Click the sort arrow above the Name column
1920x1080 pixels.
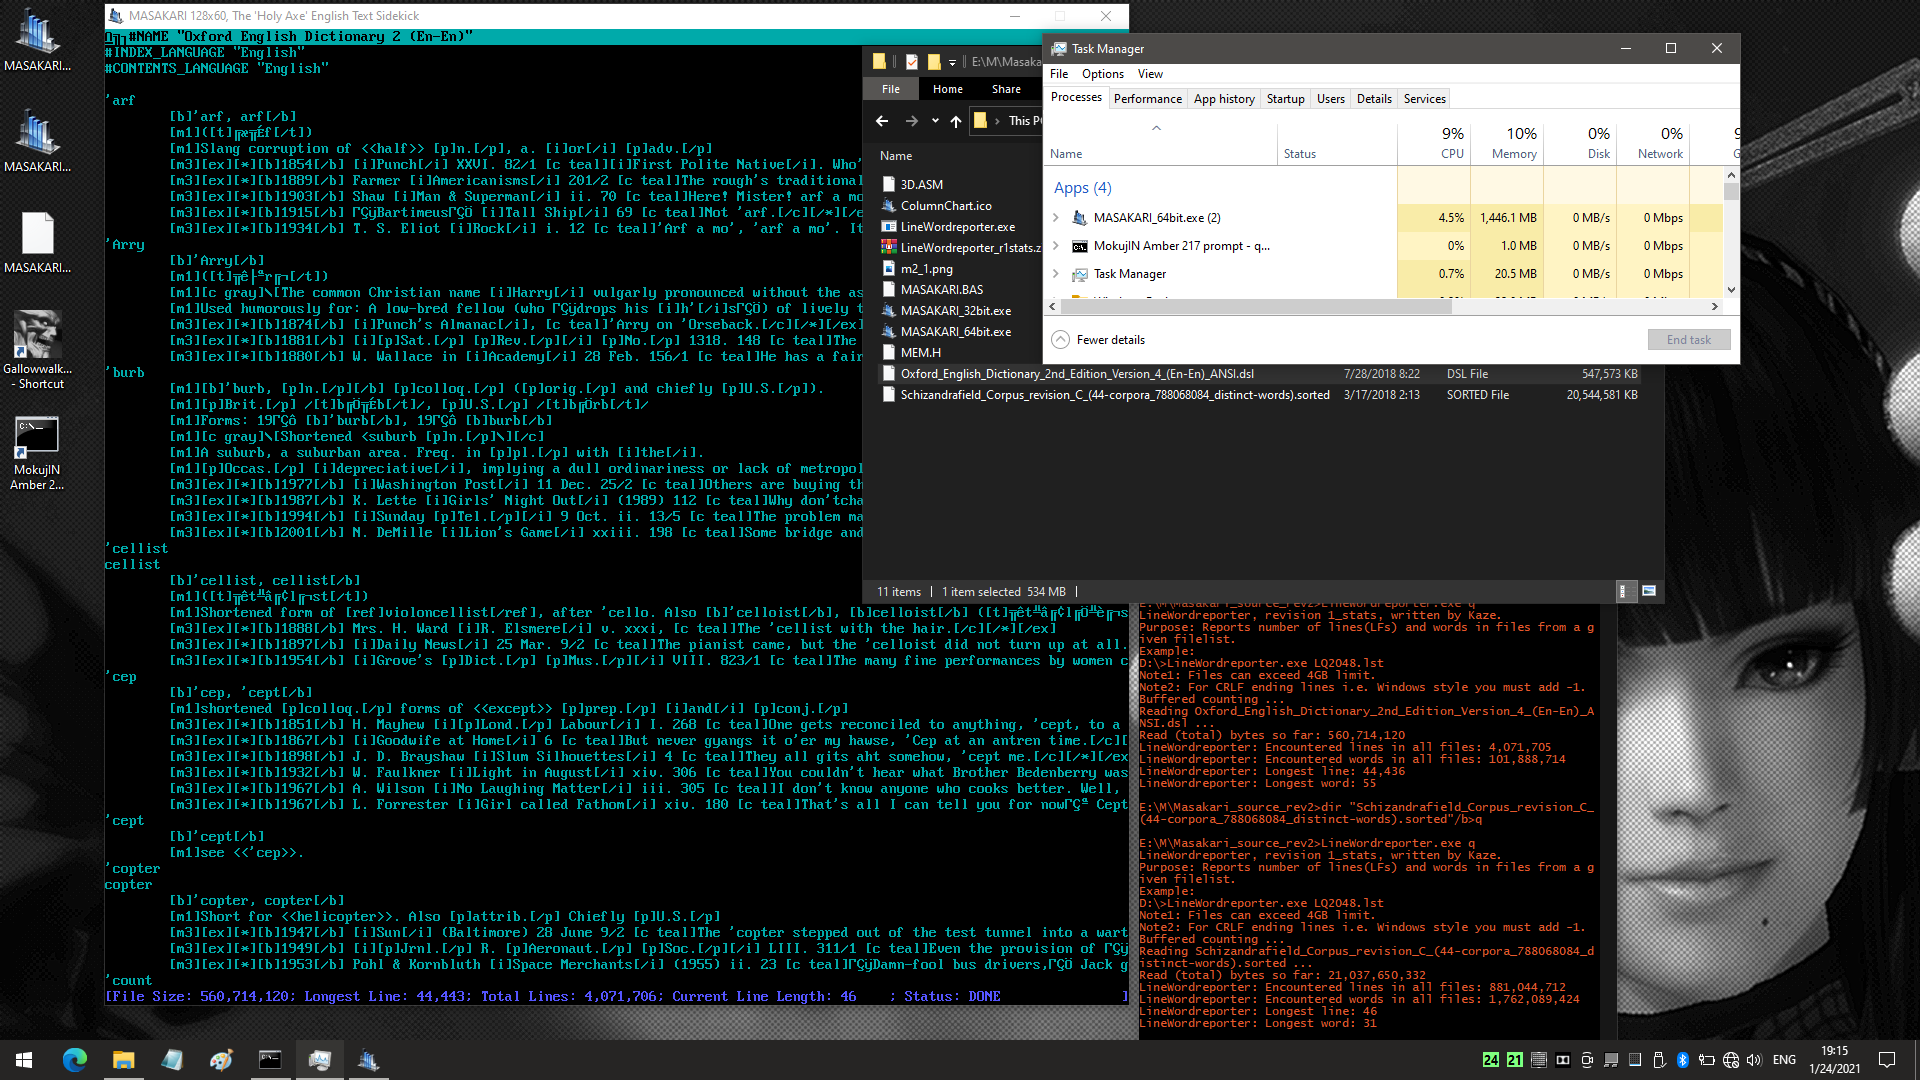pyautogui.click(x=1156, y=128)
